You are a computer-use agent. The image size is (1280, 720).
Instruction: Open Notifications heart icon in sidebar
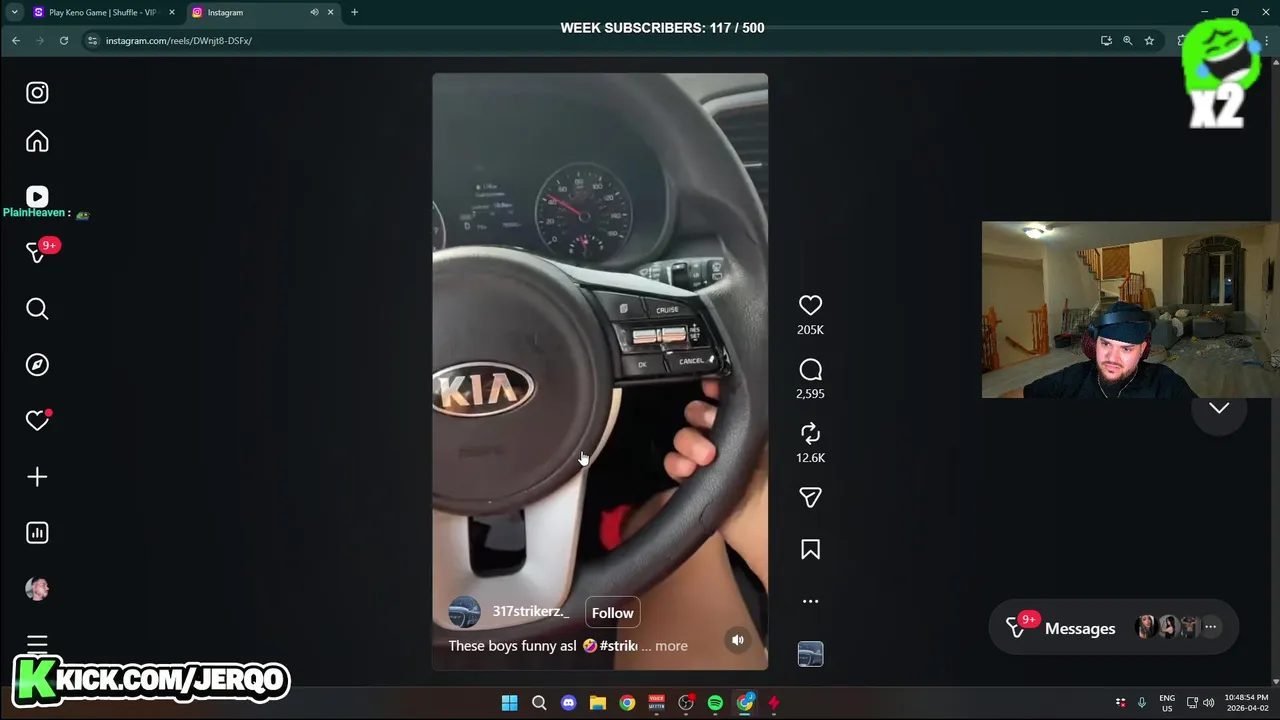[x=37, y=421]
